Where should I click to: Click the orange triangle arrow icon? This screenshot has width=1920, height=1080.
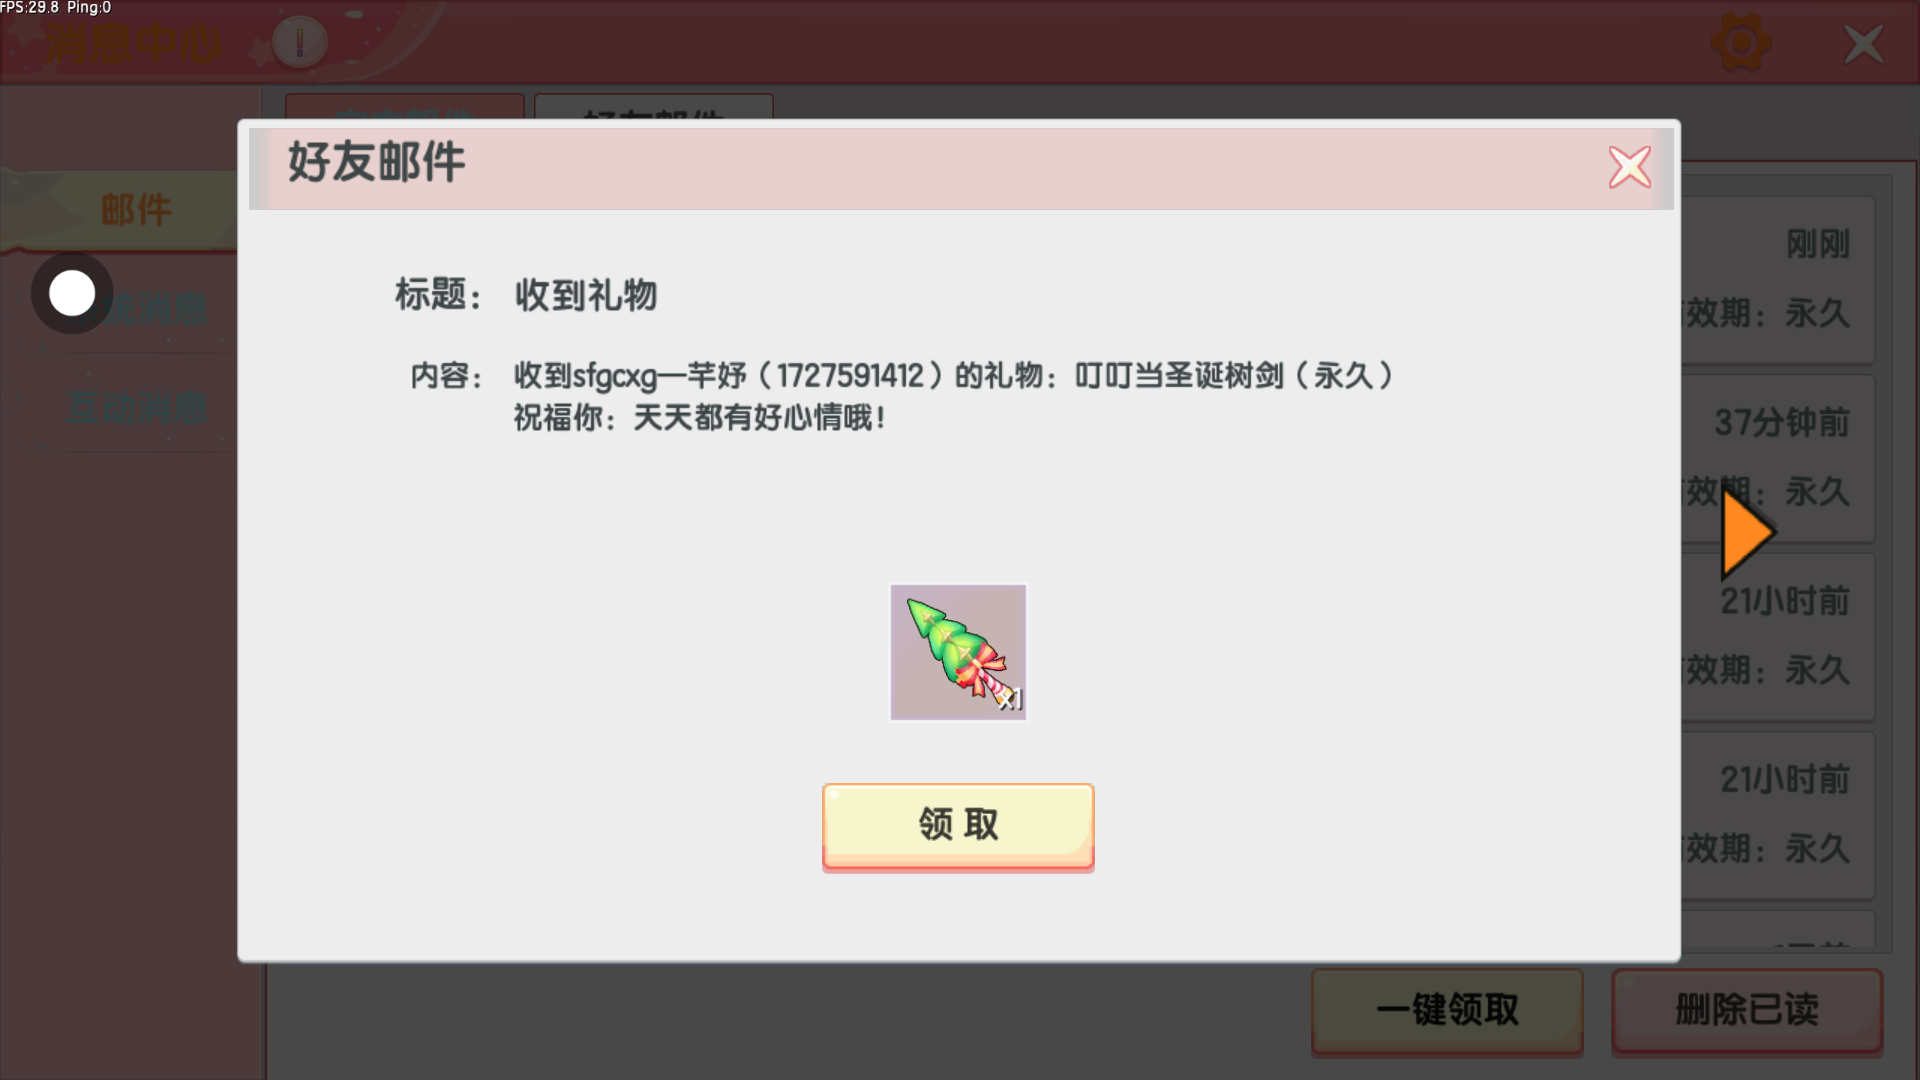point(1747,533)
